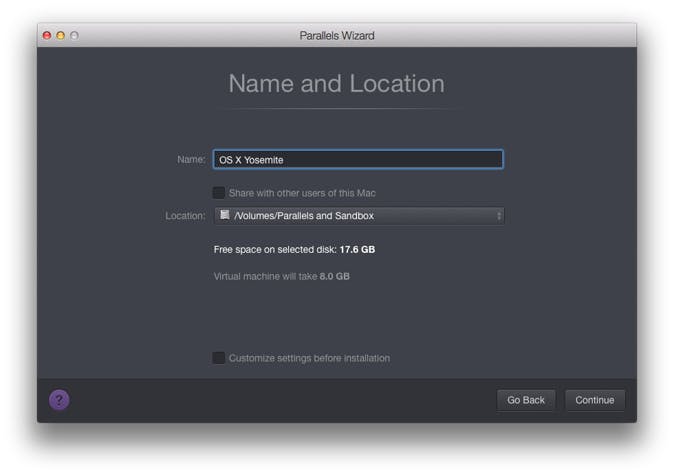Click the Location: field label
Viewport: 674px width, 476px height.
click(x=185, y=215)
